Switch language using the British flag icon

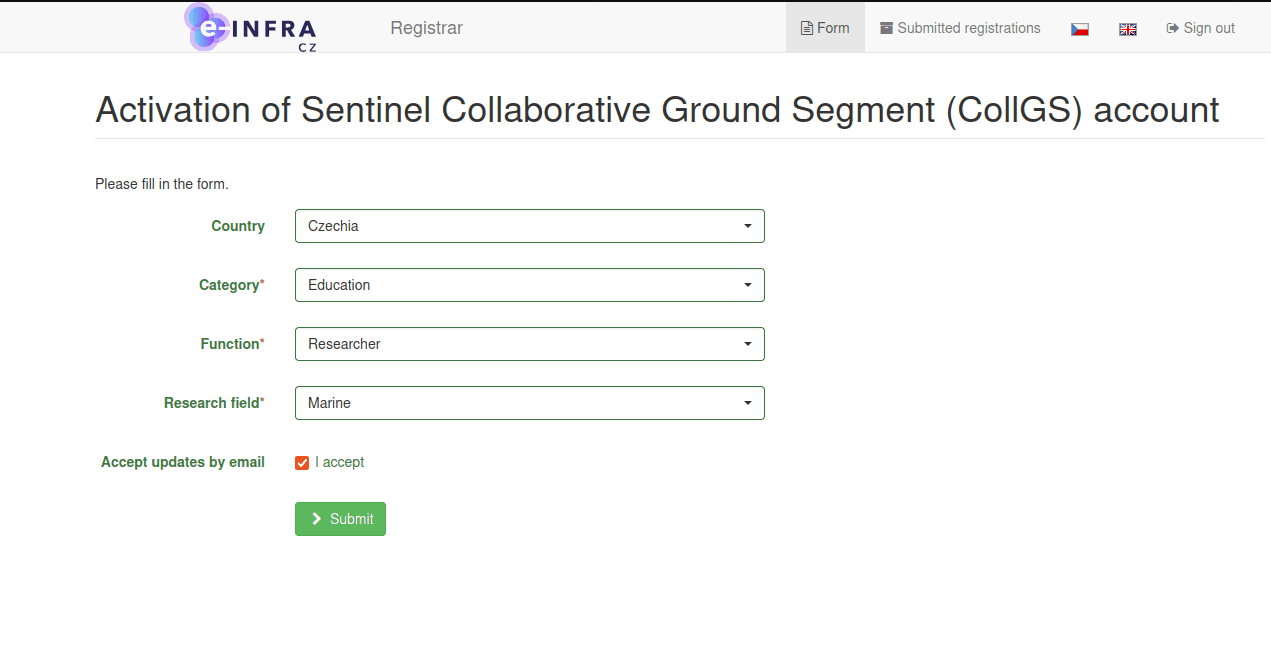tap(1127, 29)
